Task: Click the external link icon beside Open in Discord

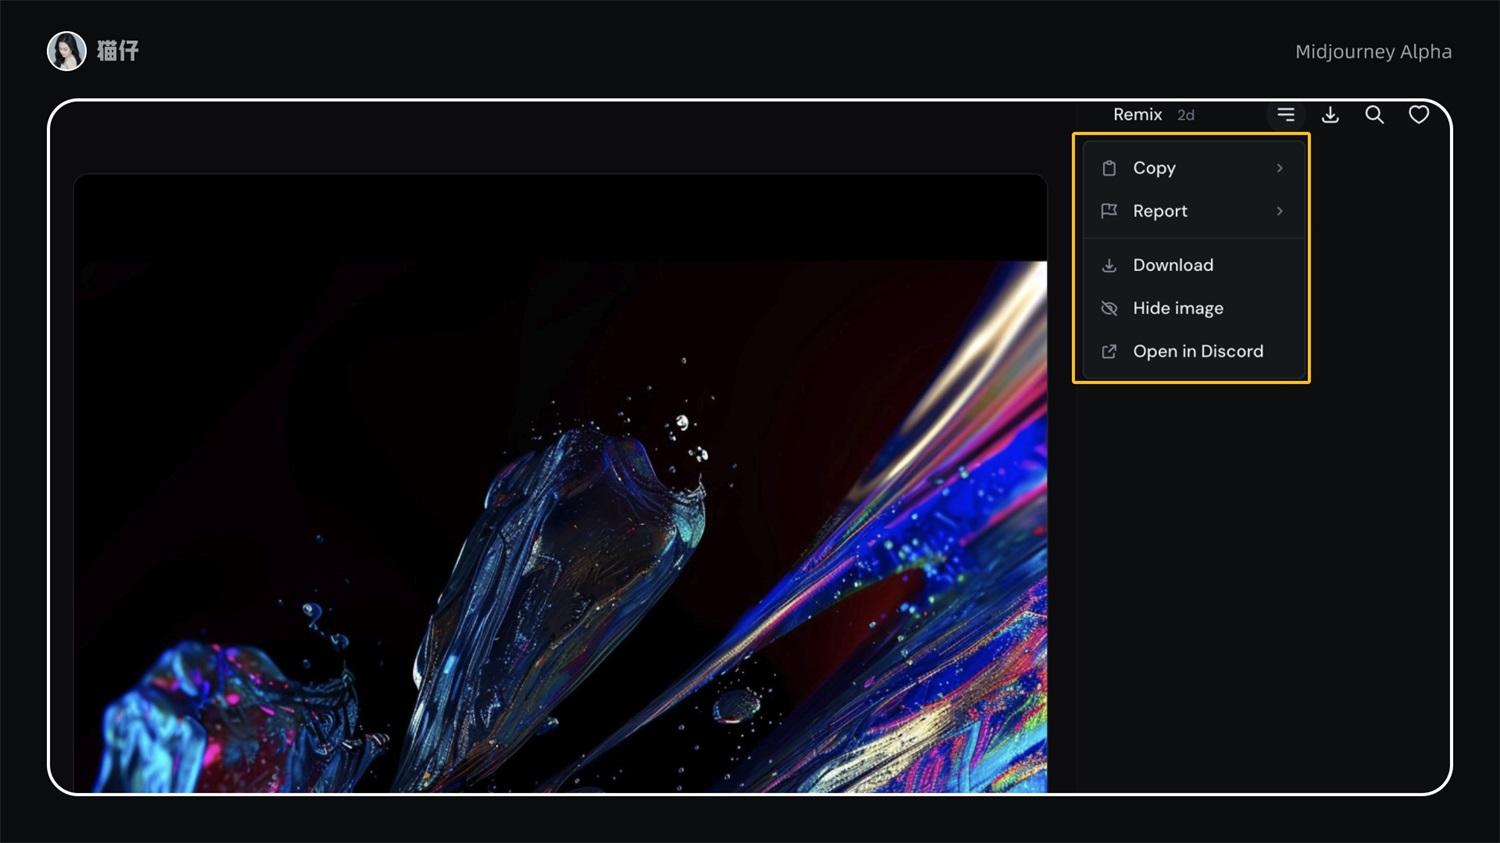Action: (x=1109, y=351)
